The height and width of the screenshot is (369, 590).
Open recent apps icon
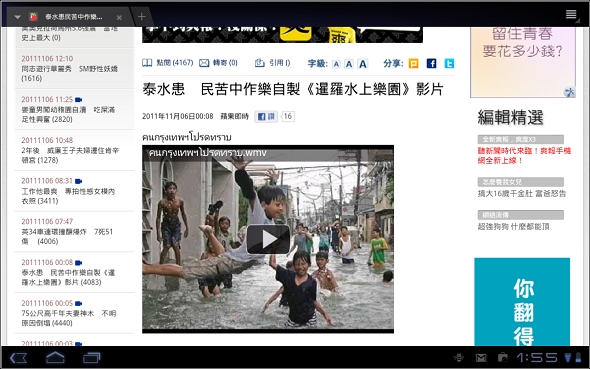pos(92,357)
